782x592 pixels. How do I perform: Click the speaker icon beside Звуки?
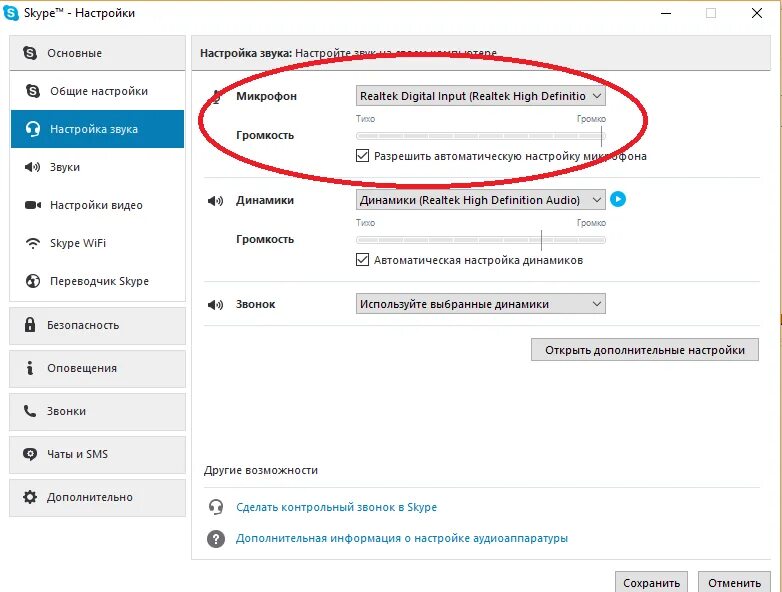pos(32,167)
